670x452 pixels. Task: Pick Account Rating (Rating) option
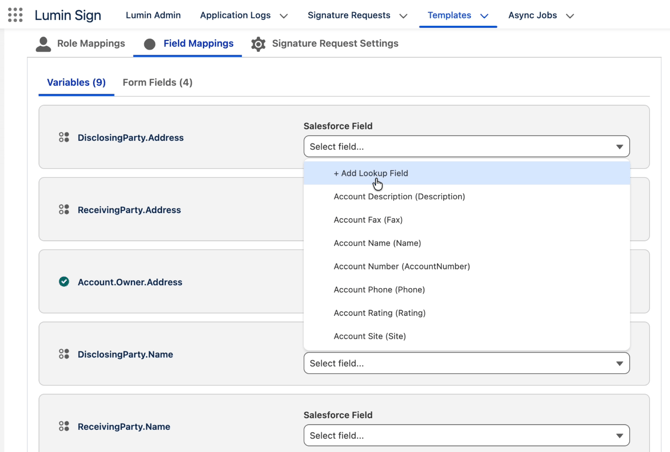(379, 313)
